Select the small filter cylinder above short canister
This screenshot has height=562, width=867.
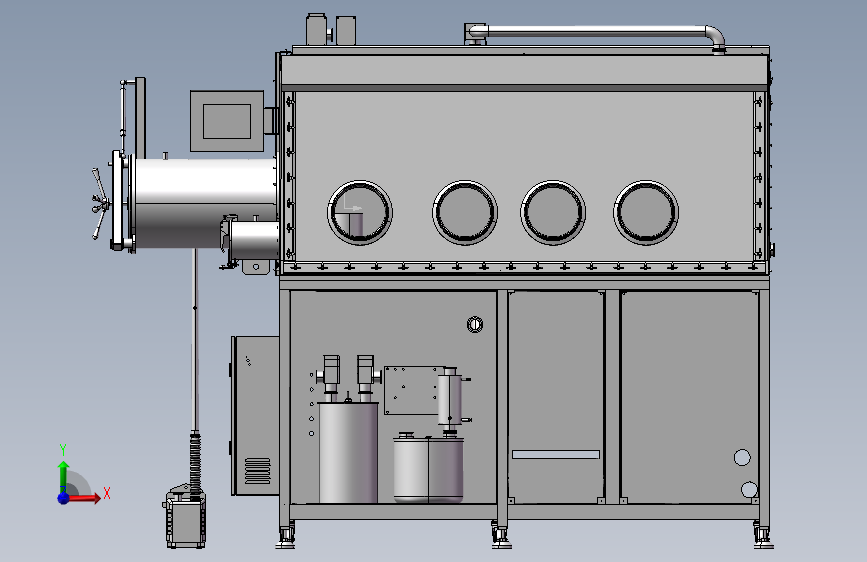pos(450,398)
